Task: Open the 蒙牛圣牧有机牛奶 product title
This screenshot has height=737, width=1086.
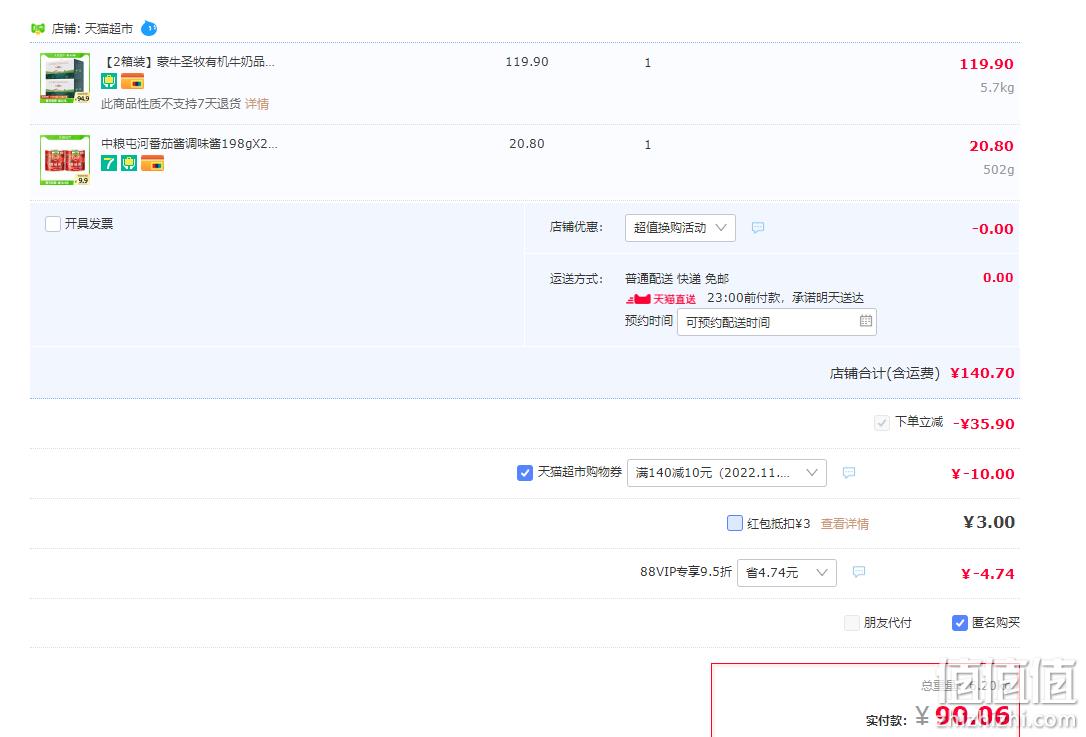Action: click(x=188, y=62)
